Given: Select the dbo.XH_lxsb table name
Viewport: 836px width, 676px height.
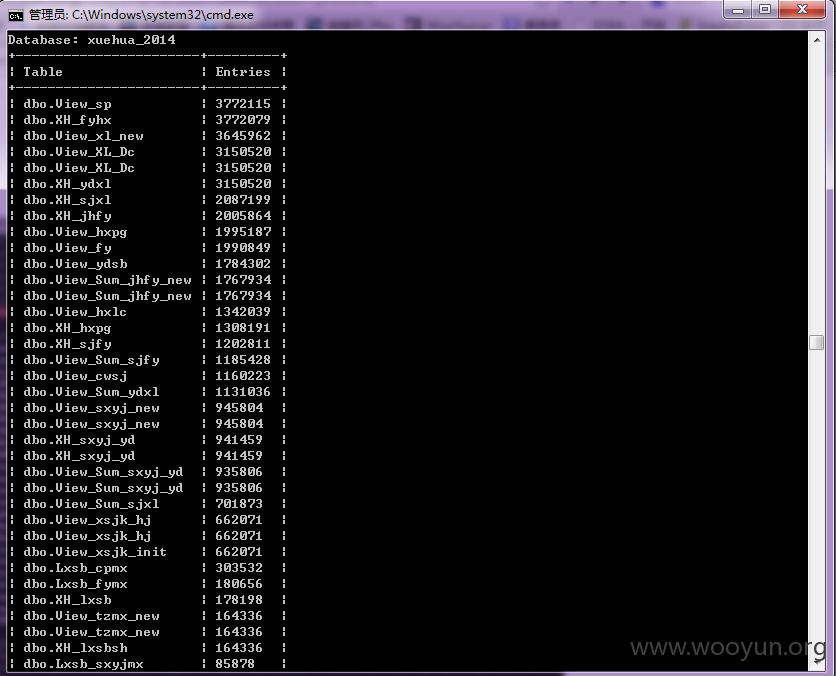Looking at the screenshot, I should coord(67,600).
